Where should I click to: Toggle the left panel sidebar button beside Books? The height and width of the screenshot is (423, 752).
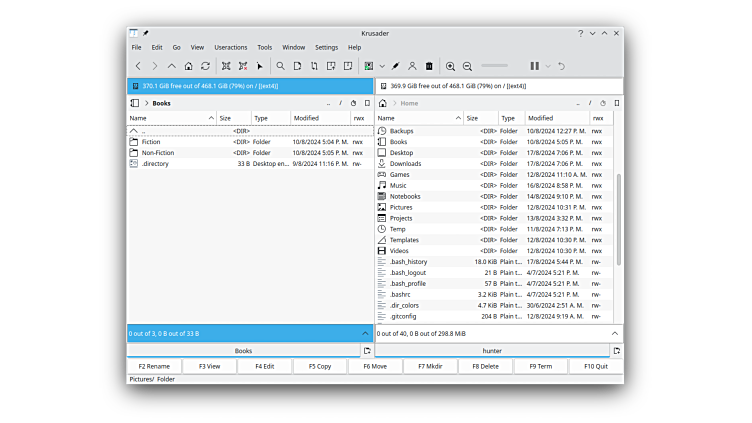135,103
